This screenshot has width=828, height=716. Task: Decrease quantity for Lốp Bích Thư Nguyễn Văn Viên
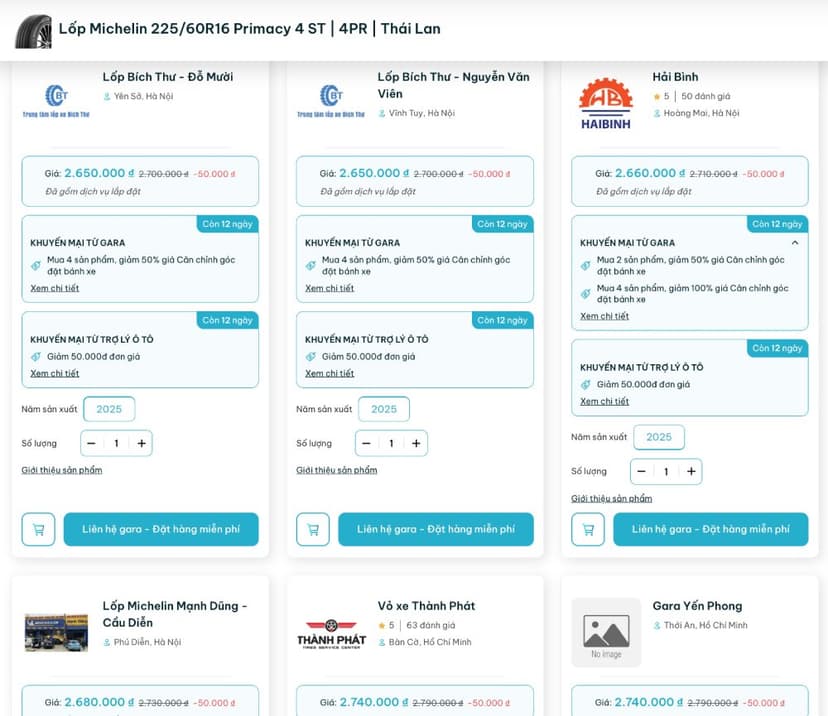[366, 443]
